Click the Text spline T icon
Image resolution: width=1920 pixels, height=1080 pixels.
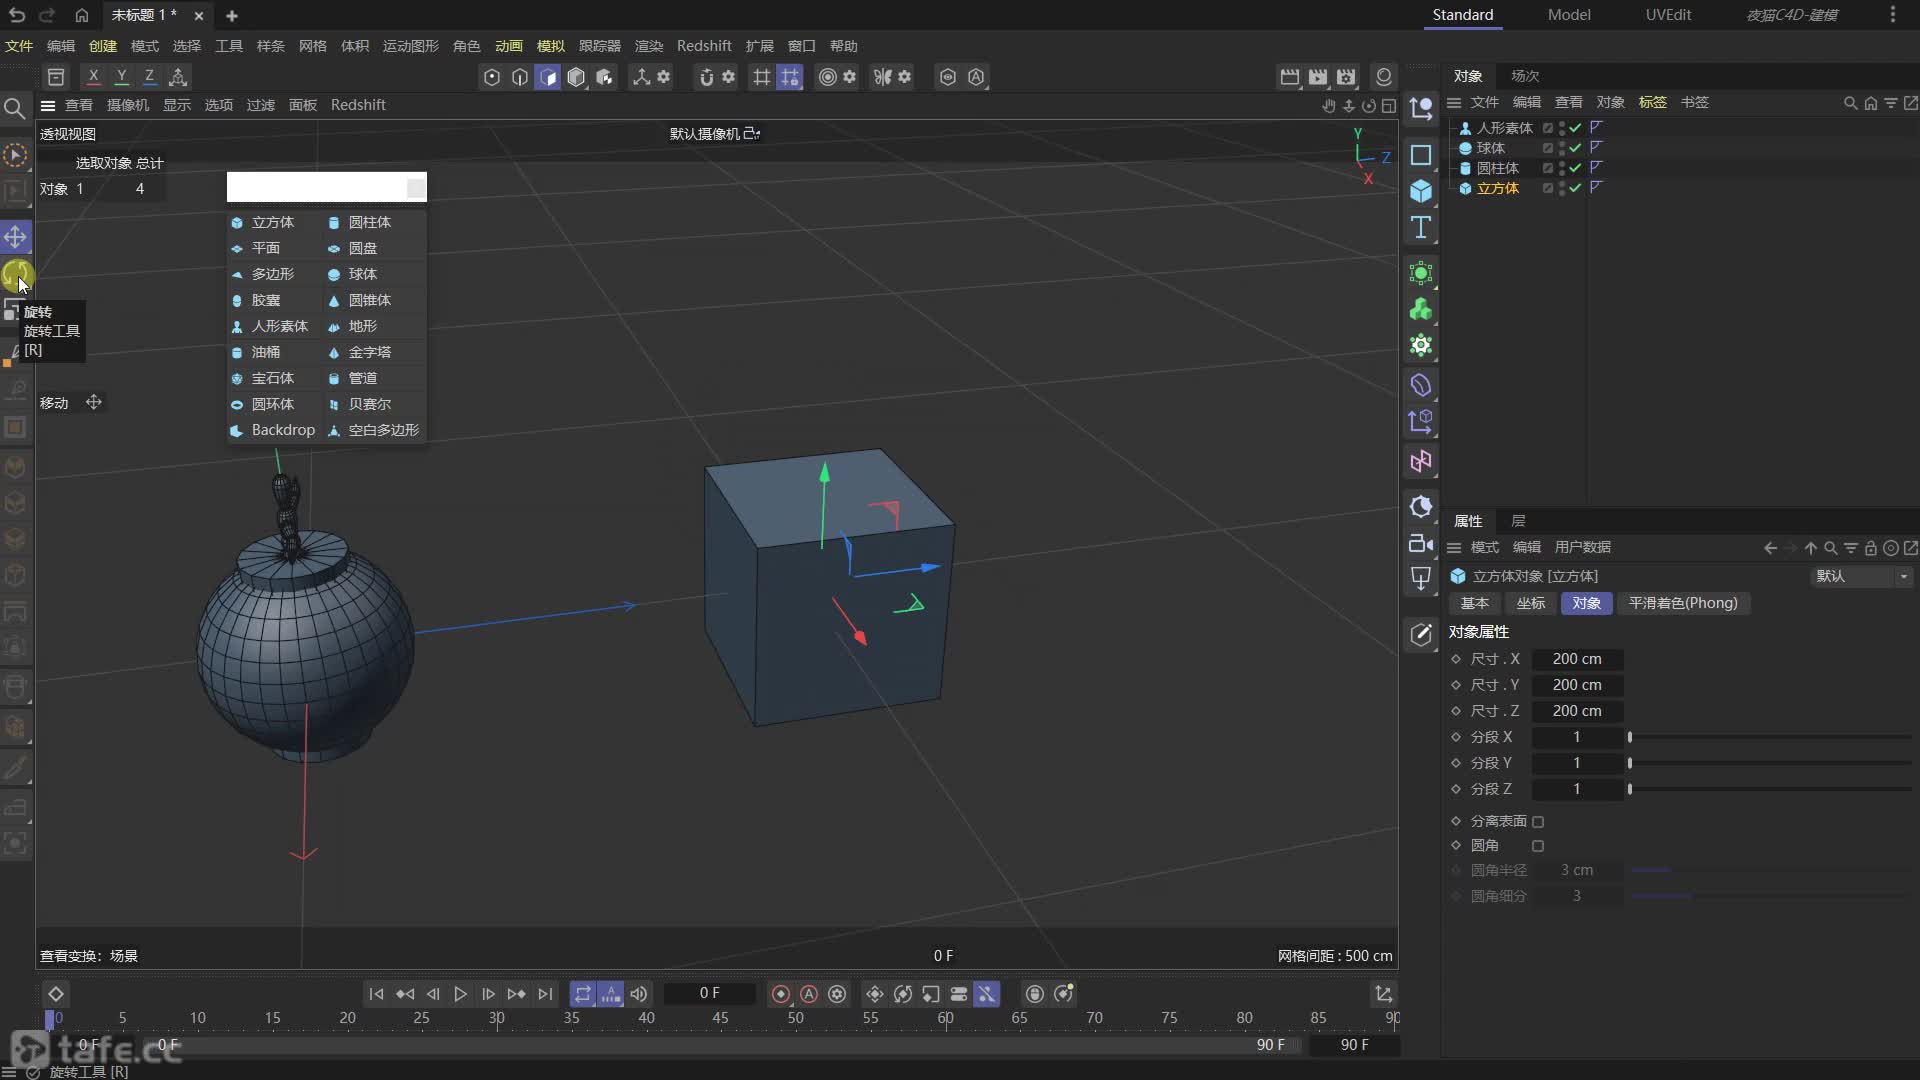pyautogui.click(x=1420, y=227)
